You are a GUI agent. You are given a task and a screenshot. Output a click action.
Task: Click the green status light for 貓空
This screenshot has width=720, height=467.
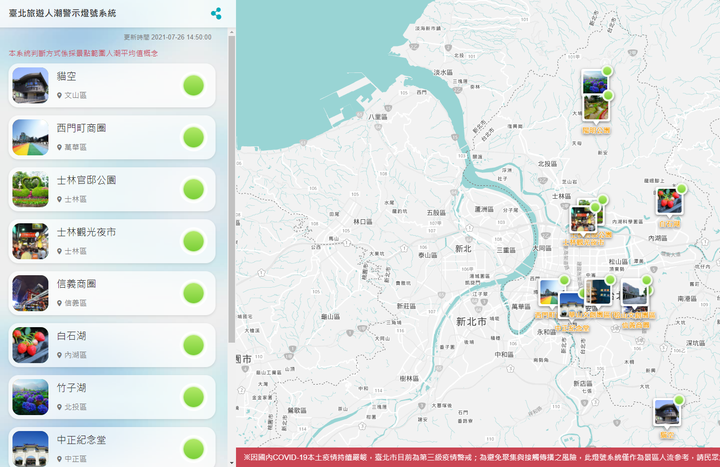pyautogui.click(x=194, y=85)
